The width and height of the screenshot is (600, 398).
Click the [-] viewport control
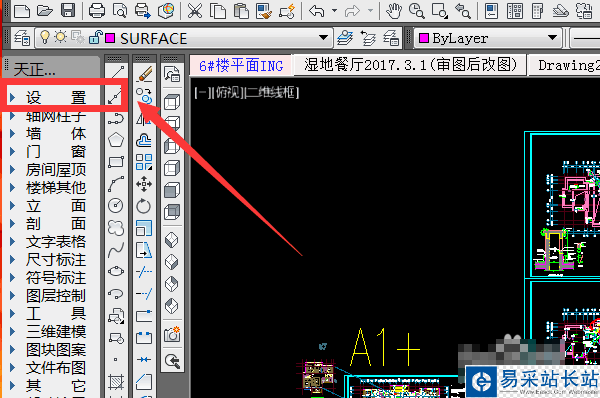pyautogui.click(x=203, y=93)
